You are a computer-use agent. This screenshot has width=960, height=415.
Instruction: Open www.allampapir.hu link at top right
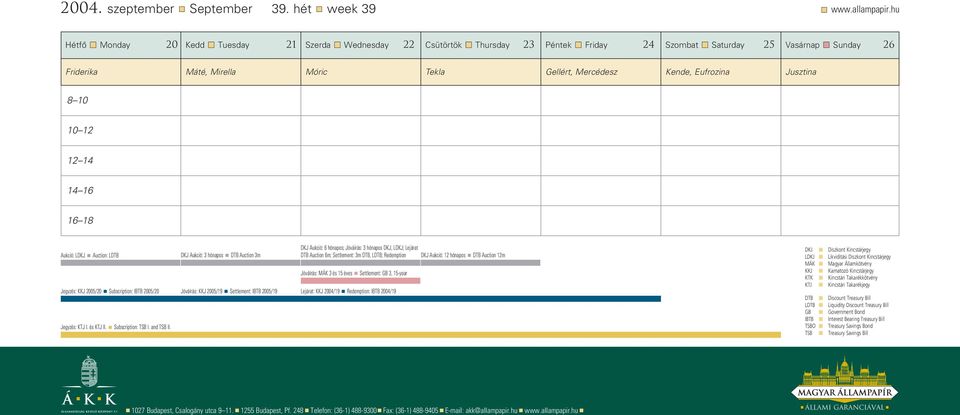(864, 10)
